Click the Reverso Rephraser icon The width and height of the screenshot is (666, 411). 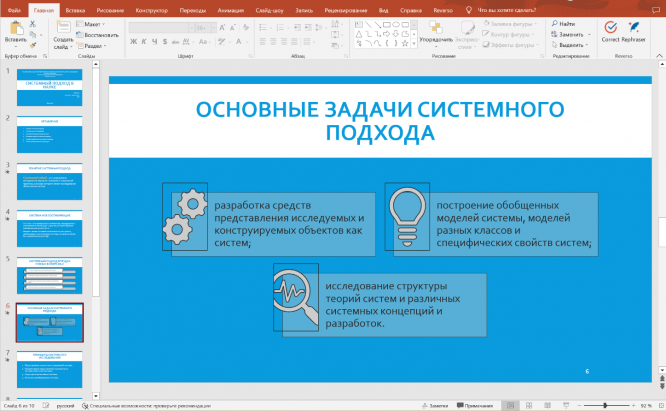[x=634, y=28]
